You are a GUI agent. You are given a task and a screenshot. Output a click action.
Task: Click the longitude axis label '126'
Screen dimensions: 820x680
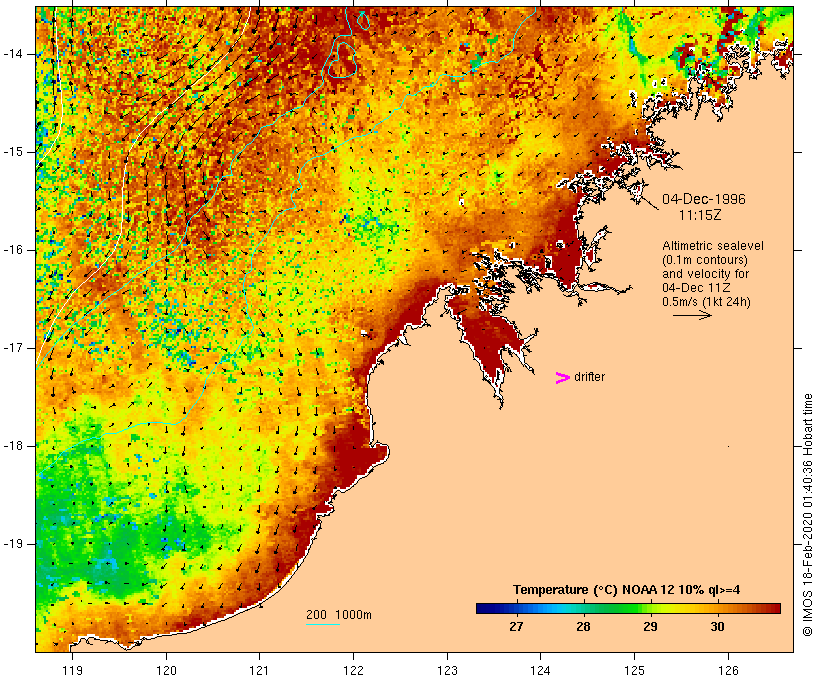[x=728, y=670]
